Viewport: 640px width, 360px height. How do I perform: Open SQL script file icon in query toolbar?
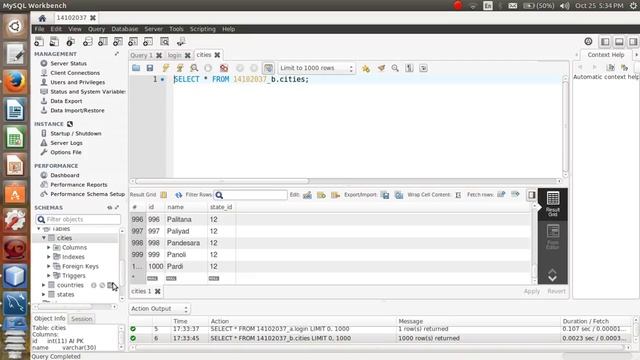136,68
